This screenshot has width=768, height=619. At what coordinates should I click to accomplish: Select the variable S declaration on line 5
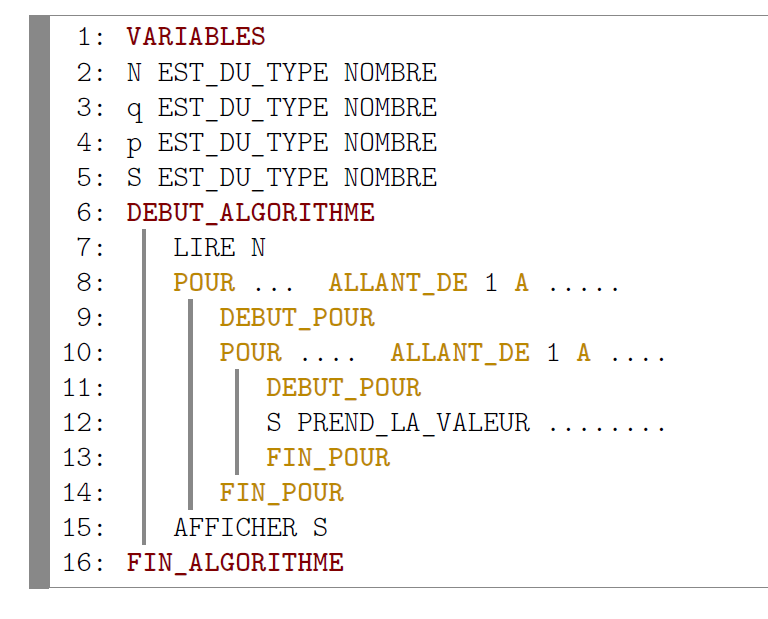coord(134,178)
